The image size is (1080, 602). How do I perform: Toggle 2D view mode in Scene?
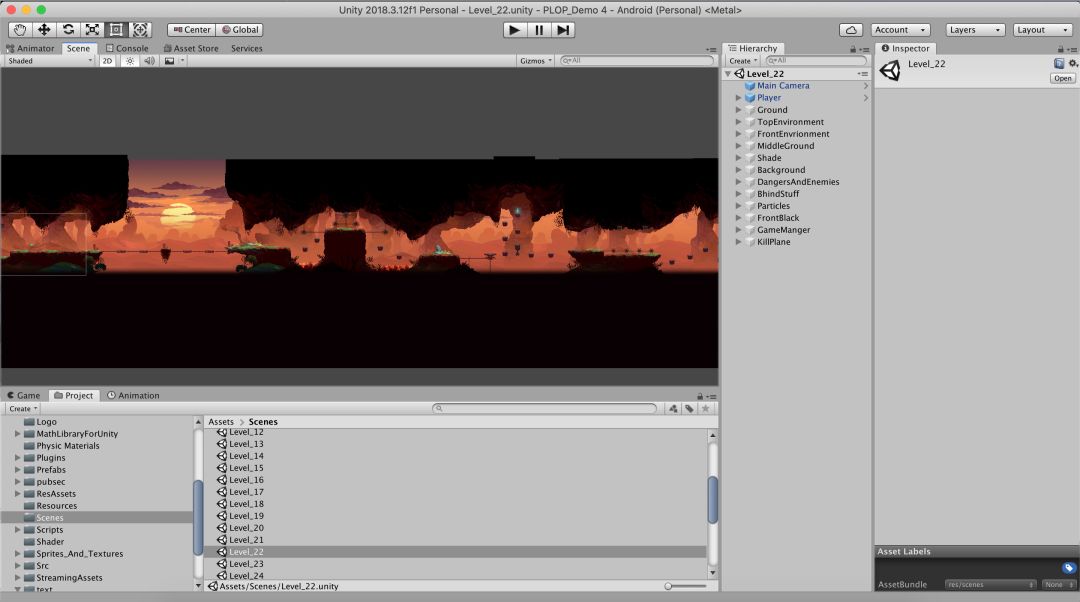tap(107, 61)
